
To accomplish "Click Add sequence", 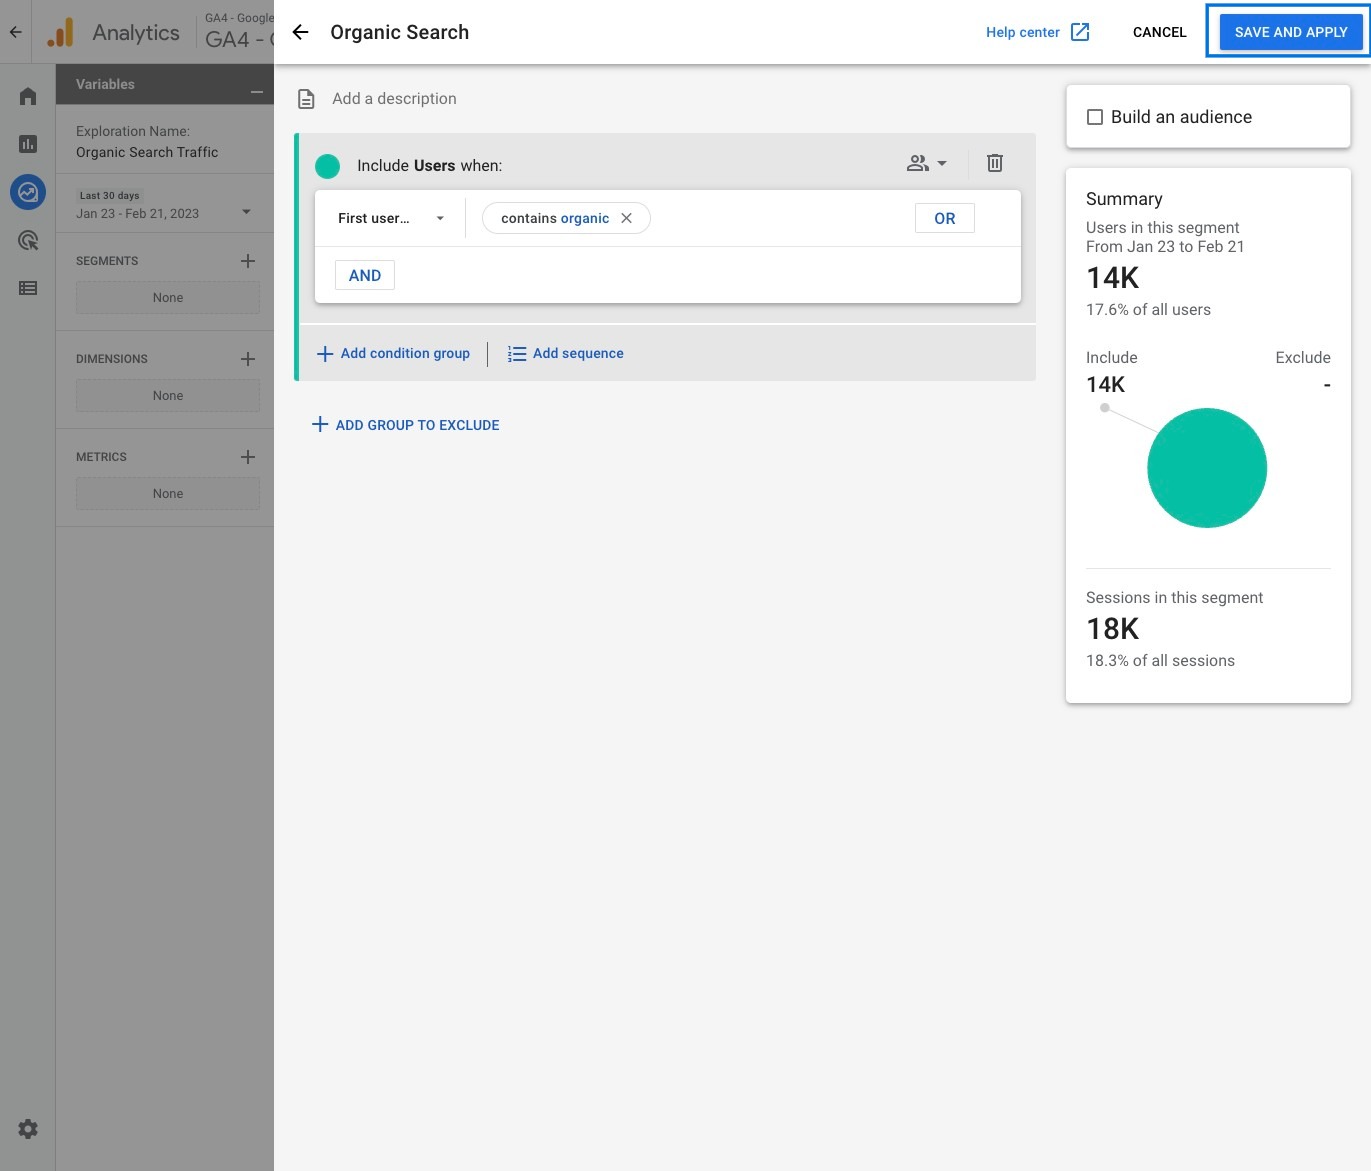I will (566, 353).
